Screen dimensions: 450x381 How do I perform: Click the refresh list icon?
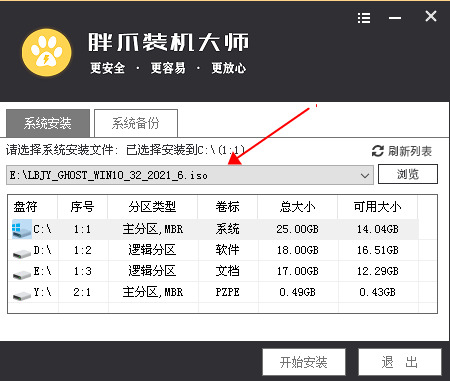pos(378,151)
